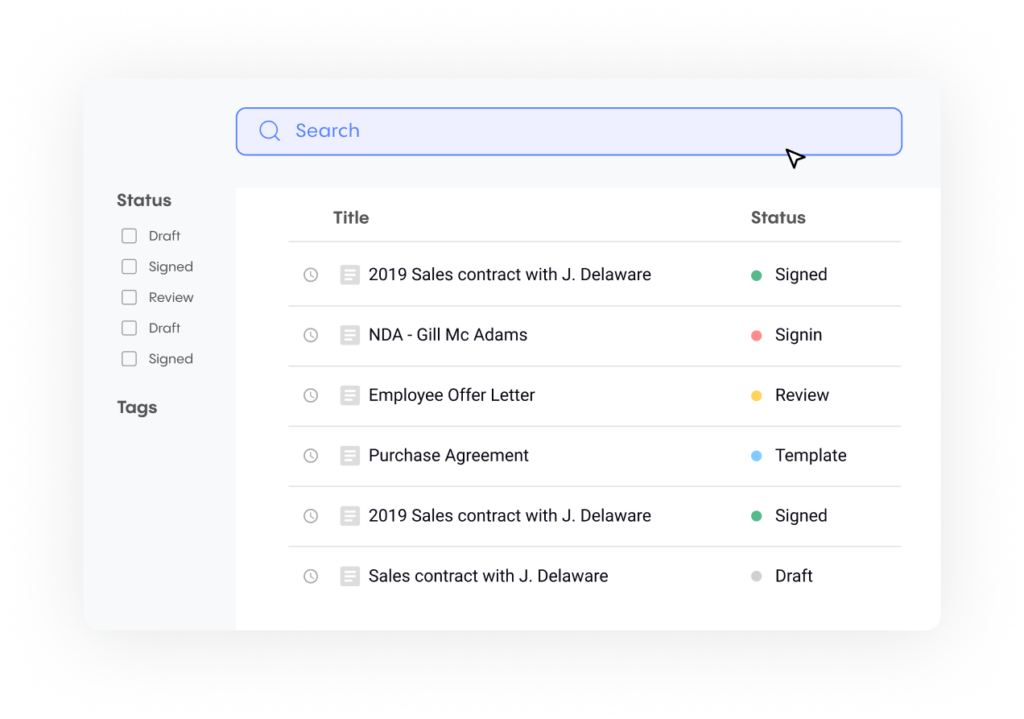Open the Employee Offer Letter document

click(452, 395)
